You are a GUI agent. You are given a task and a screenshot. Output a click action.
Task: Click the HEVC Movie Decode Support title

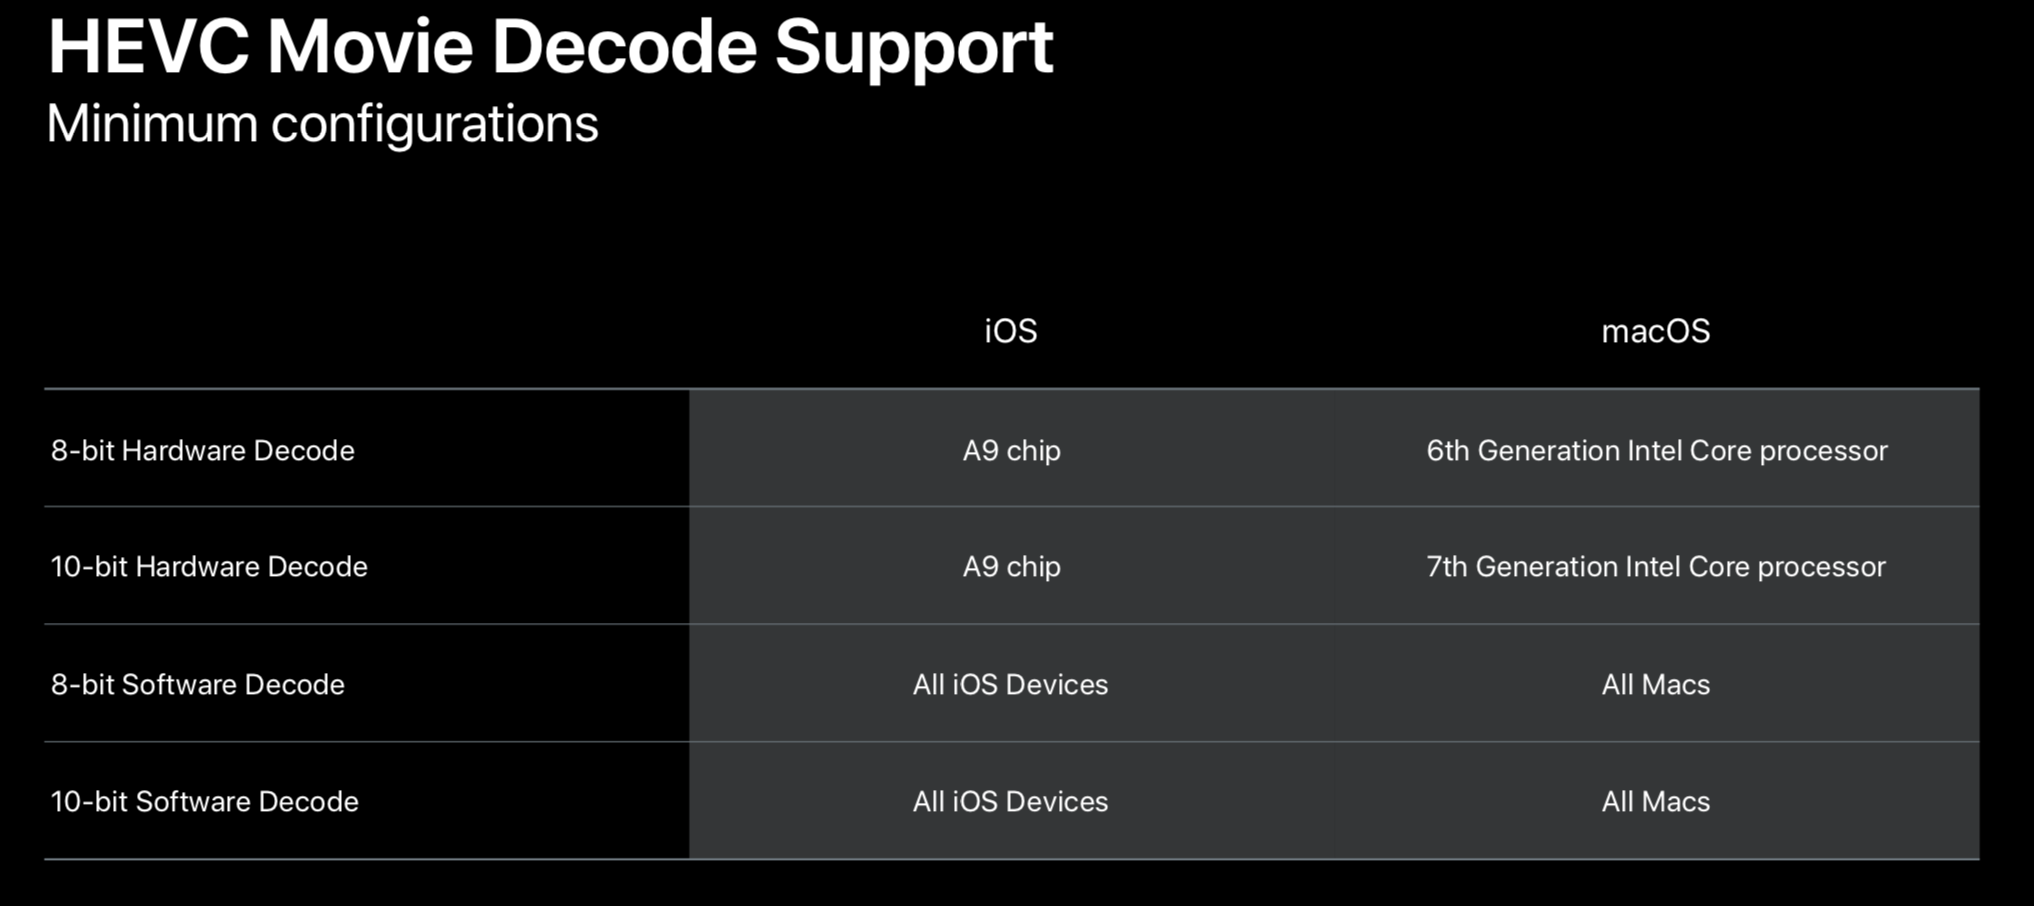pyautogui.click(x=550, y=46)
